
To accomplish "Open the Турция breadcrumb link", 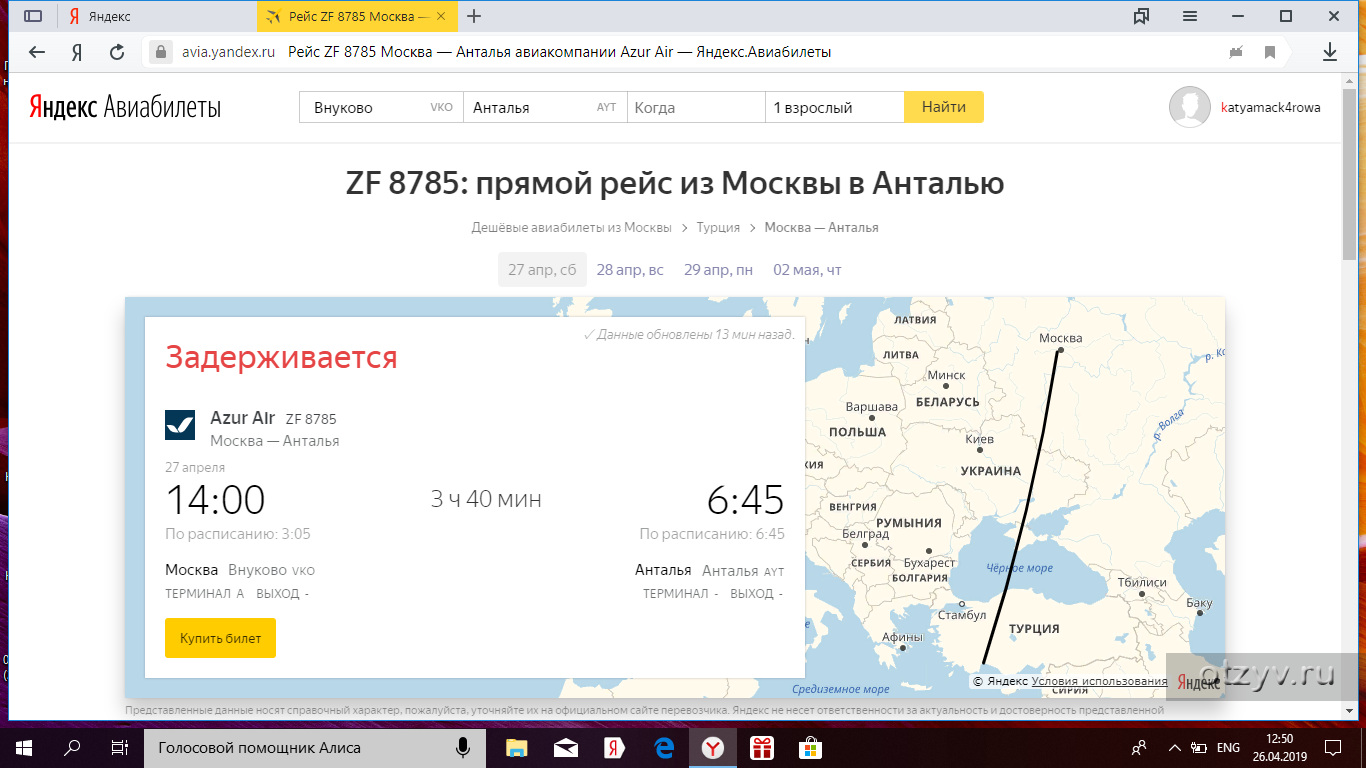I will click(x=718, y=228).
